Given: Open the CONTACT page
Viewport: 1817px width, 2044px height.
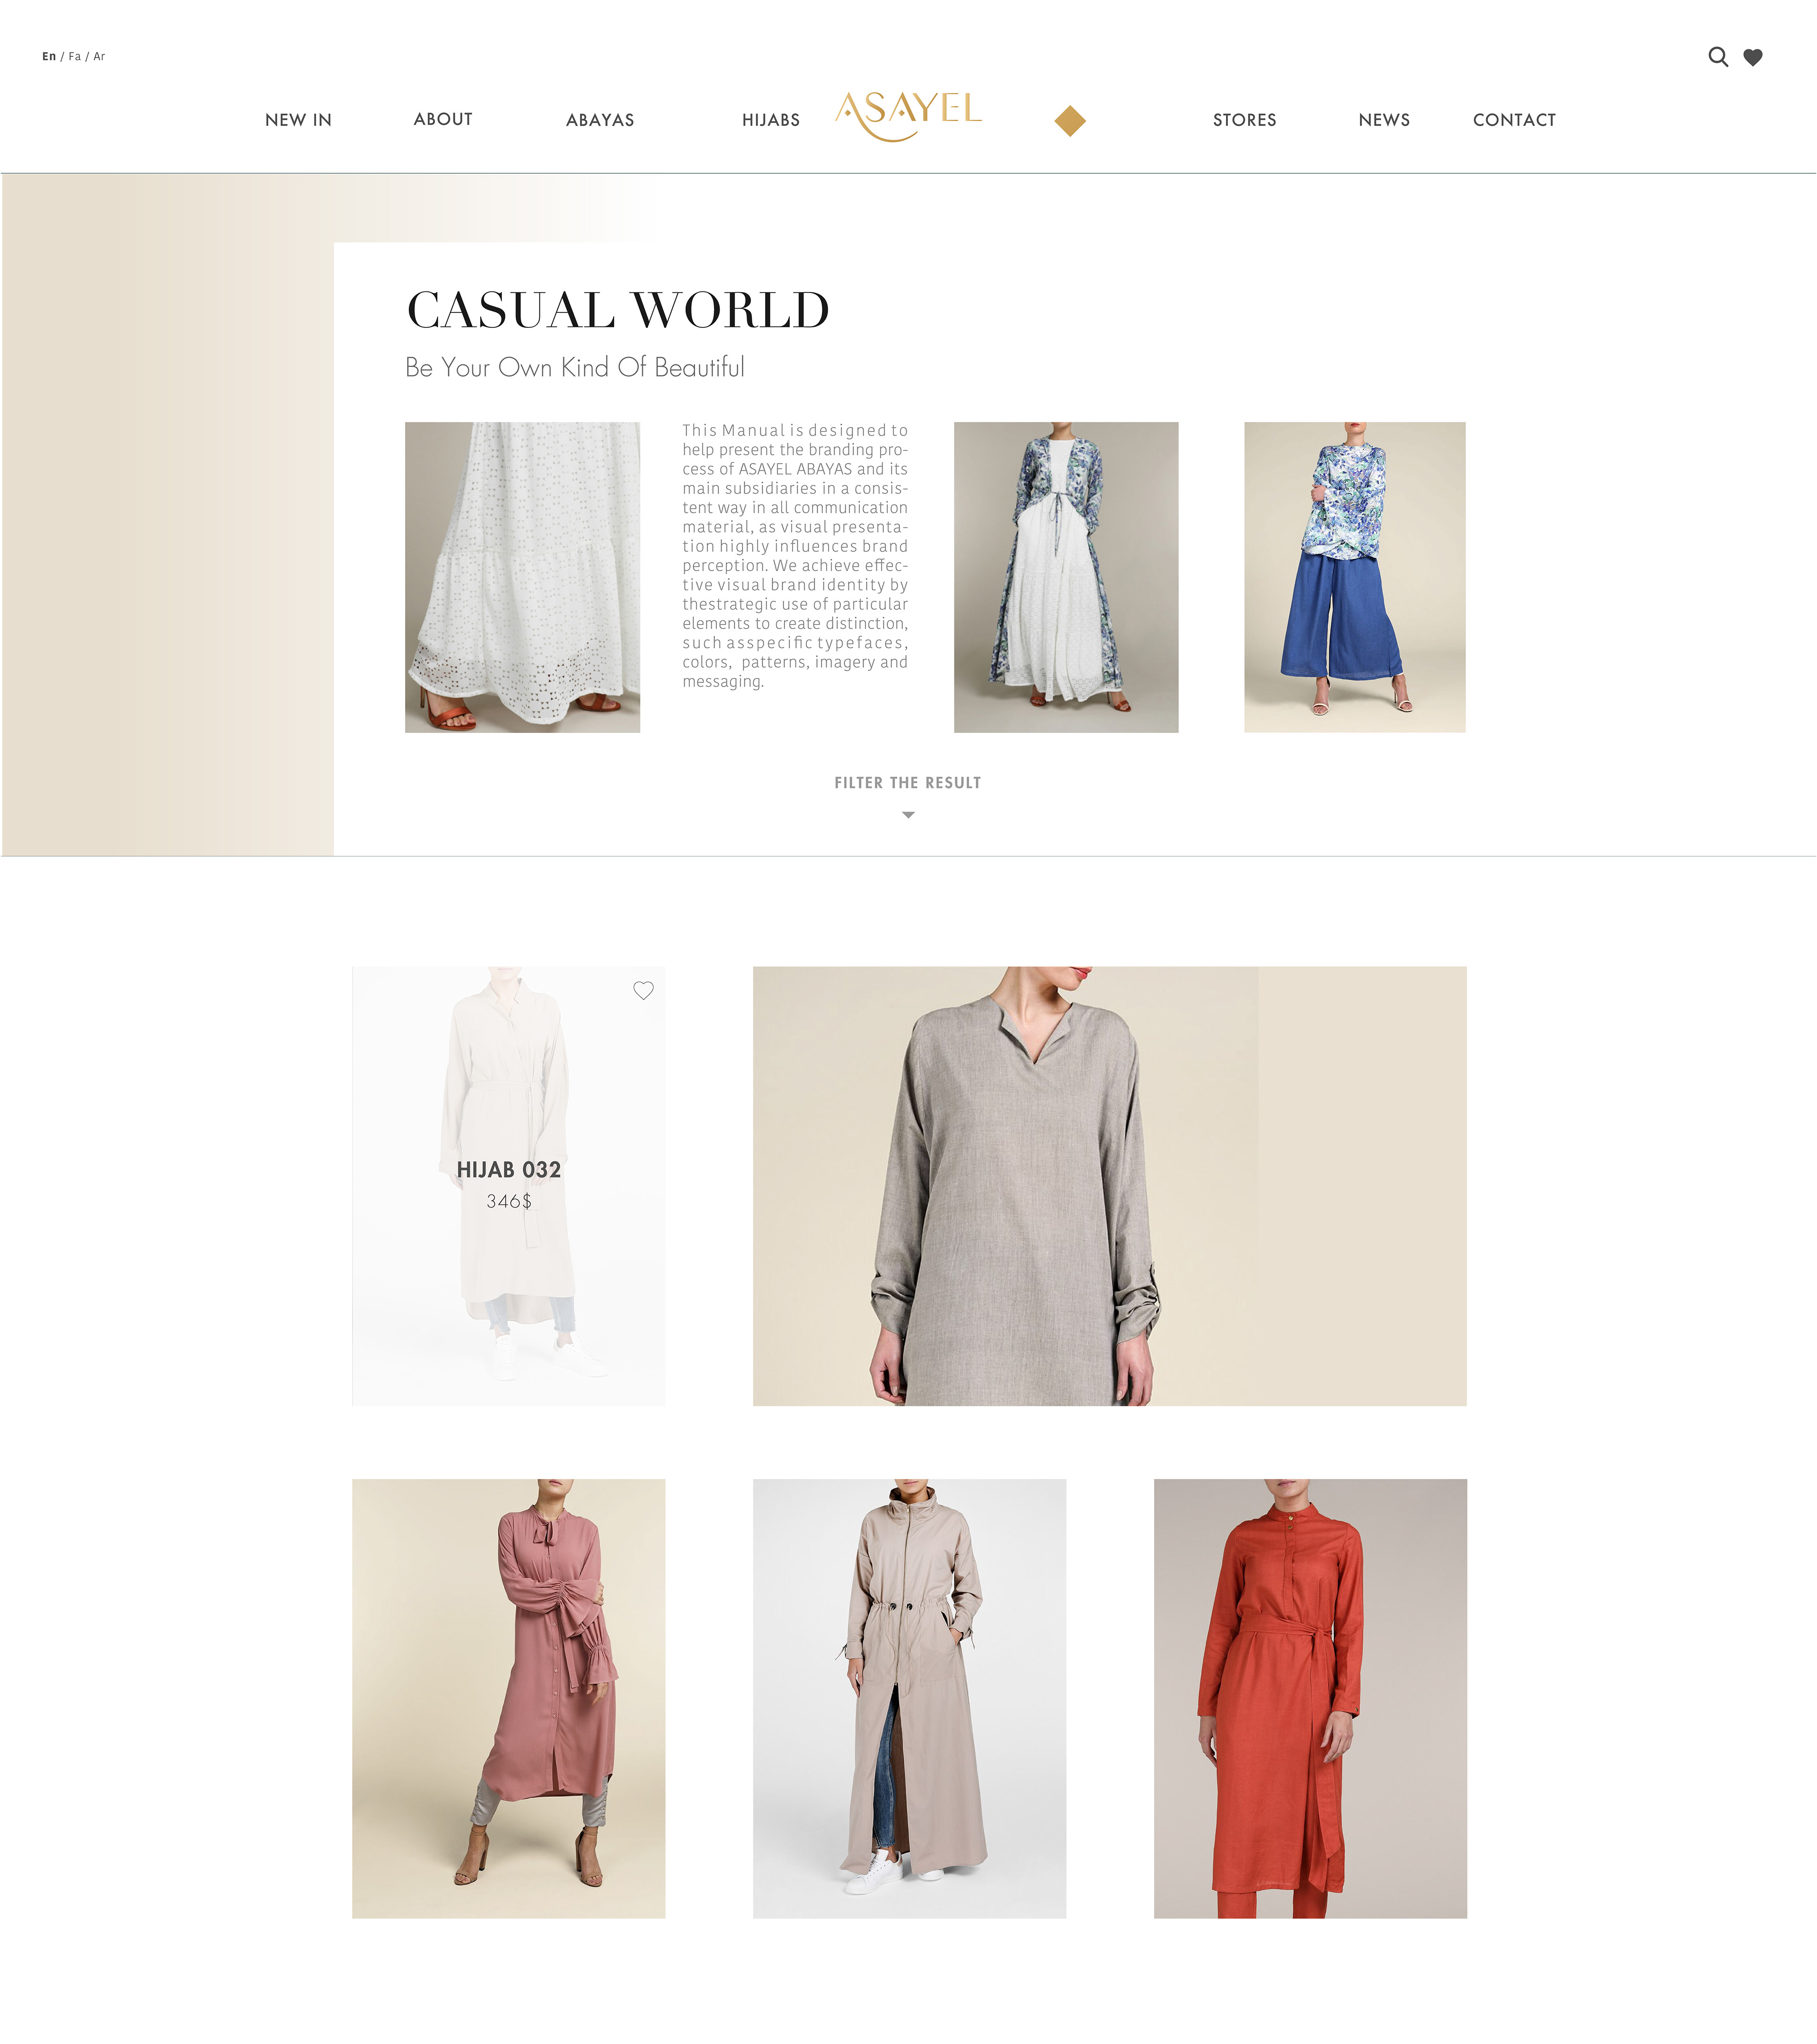Looking at the screenshot, I should coord(1514,120).
